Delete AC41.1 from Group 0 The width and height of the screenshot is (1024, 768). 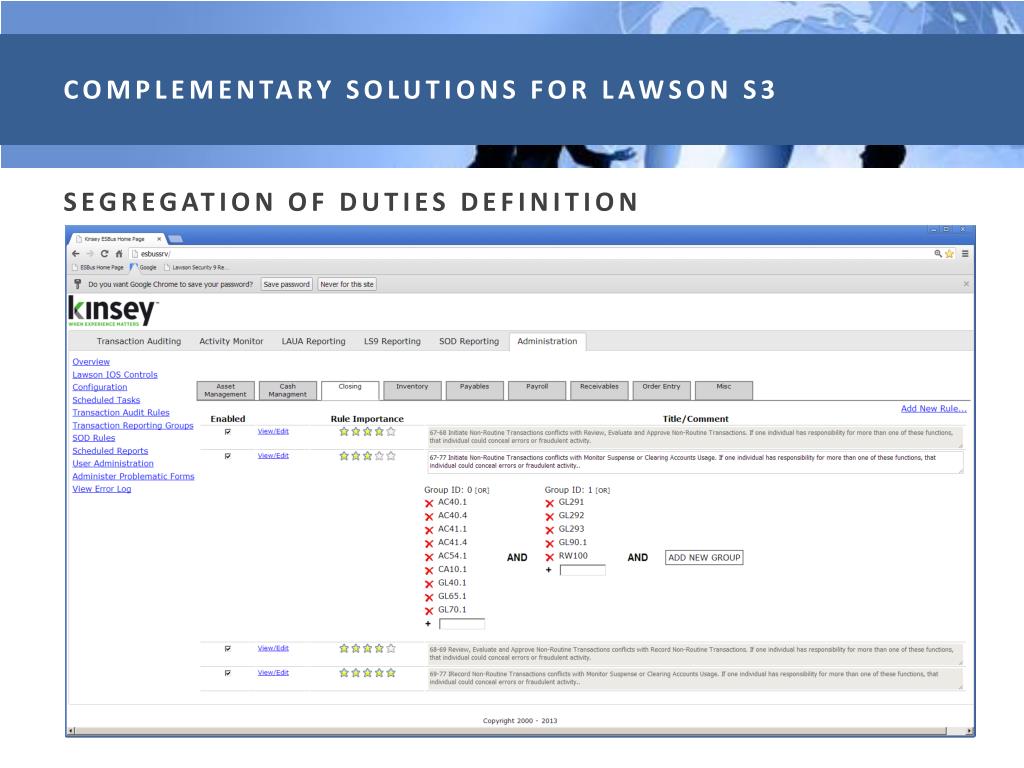click(x=429, y=530)
